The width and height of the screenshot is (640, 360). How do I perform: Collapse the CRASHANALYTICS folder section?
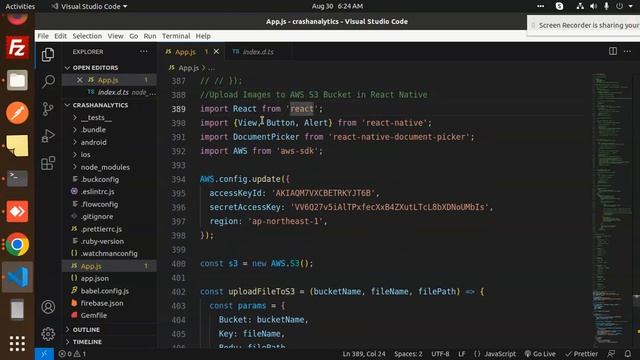click(100, 105)
